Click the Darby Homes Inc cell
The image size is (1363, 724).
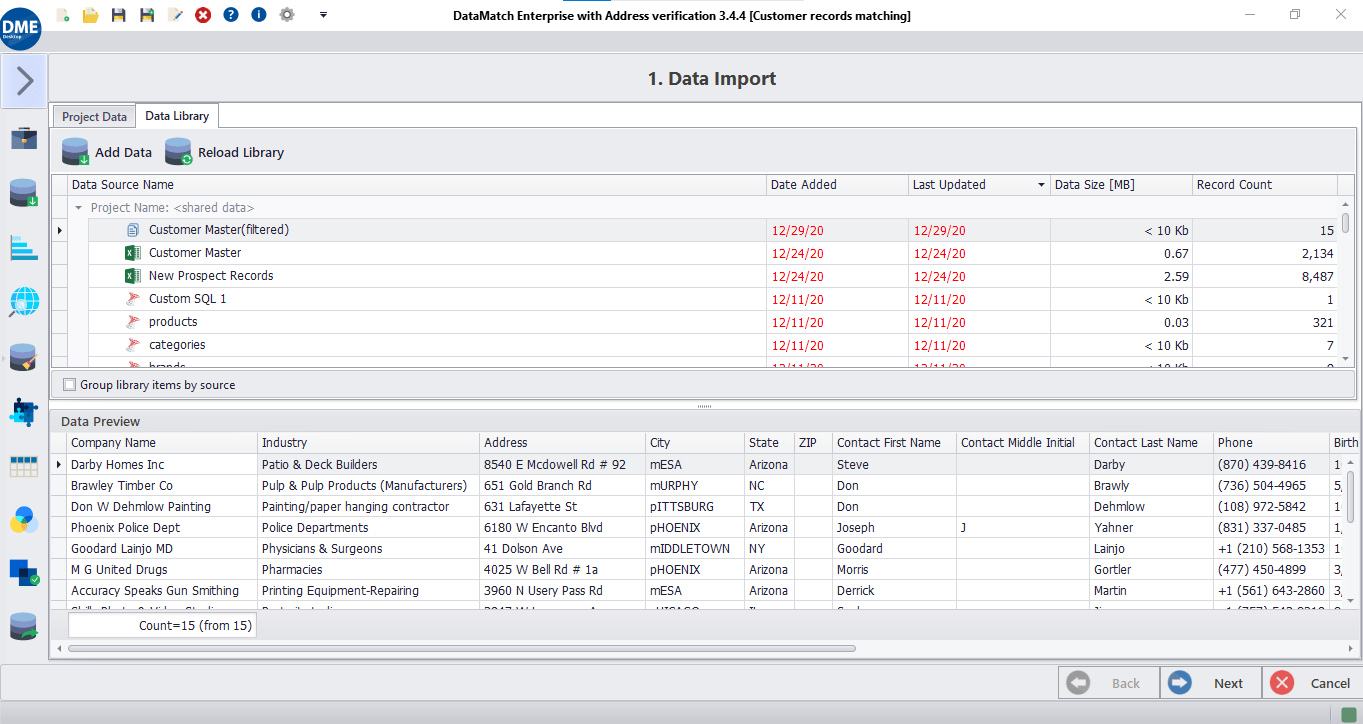[x=162, y=465]
